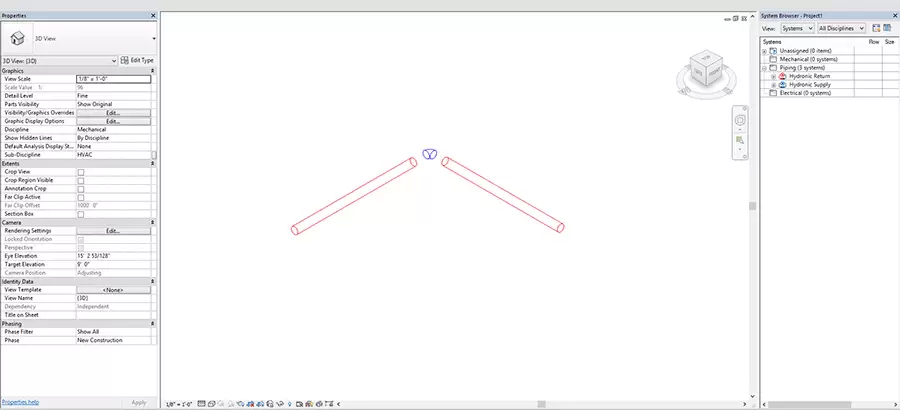Viewport: 900px width, 410px height.
Task: Open All Disciplines filter dropdown
Action: (x=841, y=28)
